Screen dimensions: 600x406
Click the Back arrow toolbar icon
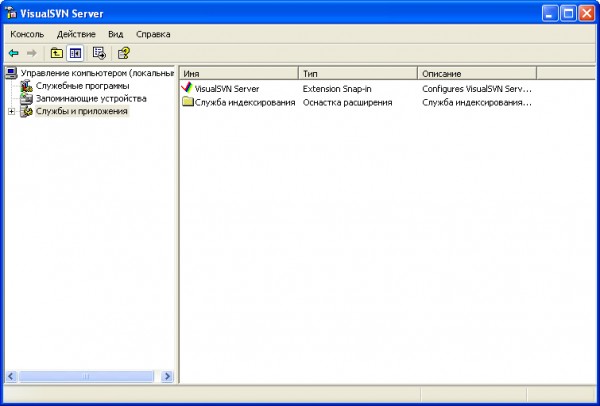click(13, 53)
